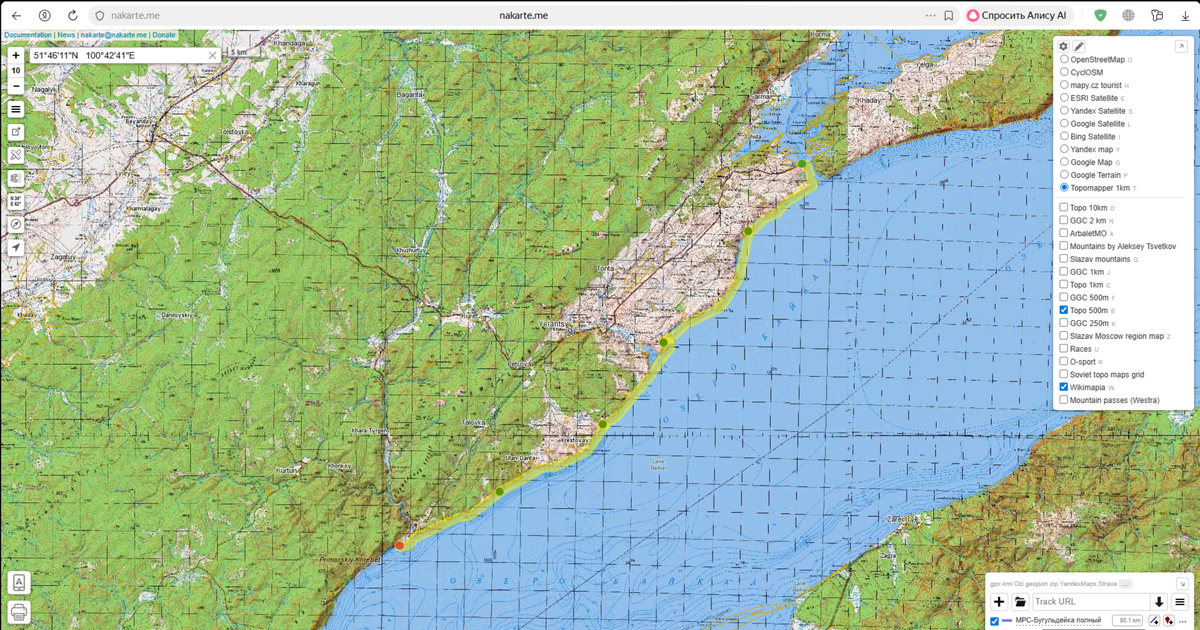Select the Topomapper 1km radio button
The height and width of the screenshot is (630, 1200).
point(1064,188)
